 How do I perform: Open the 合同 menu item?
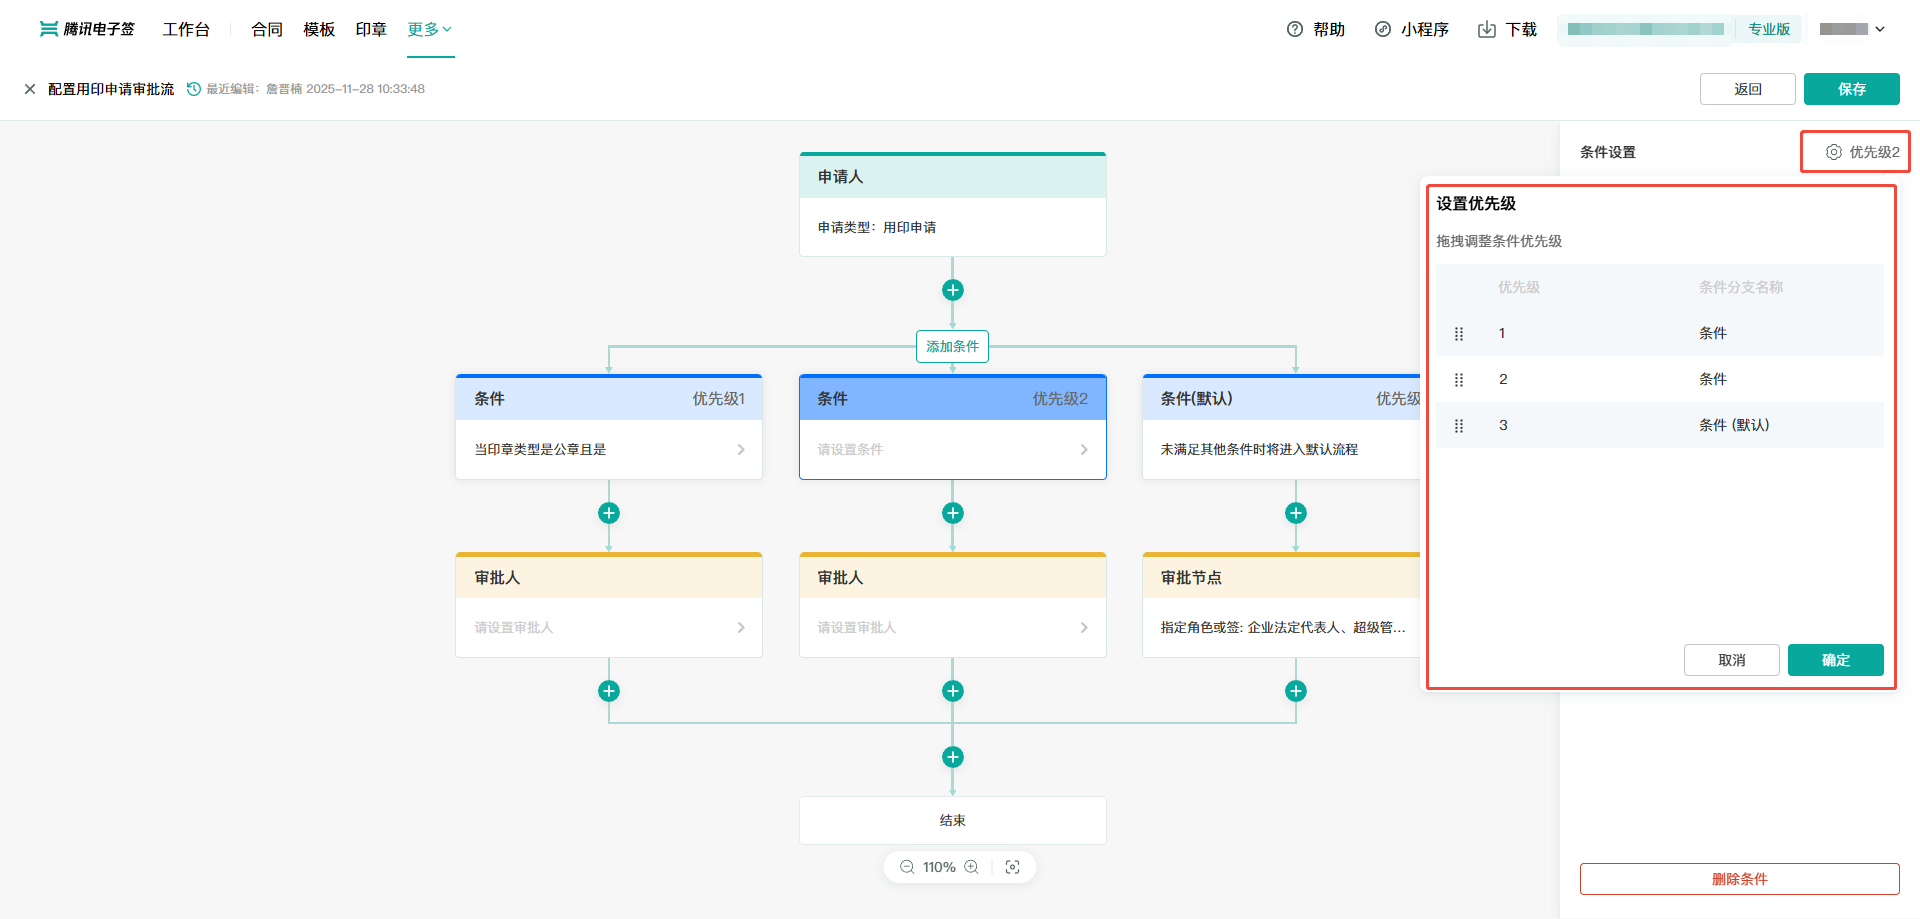(266, 29)
